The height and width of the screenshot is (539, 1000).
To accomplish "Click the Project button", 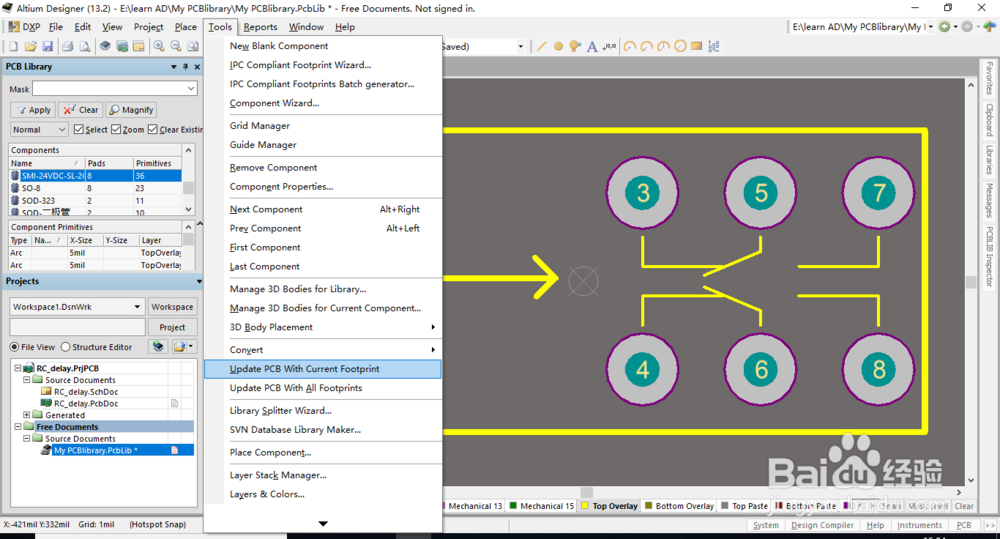I will (x=172, y=327).
